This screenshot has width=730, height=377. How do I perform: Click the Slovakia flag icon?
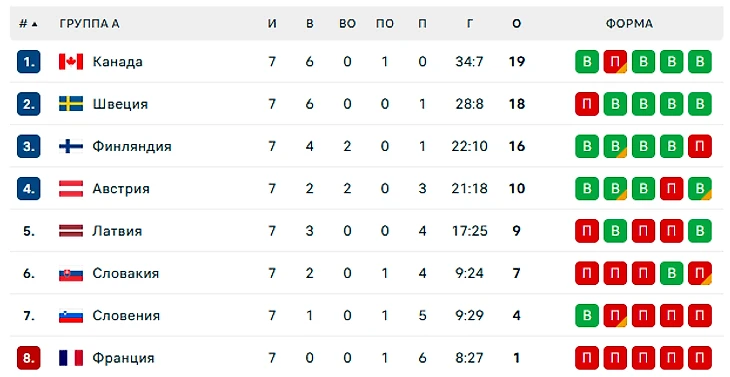click(x=71, y=273)
